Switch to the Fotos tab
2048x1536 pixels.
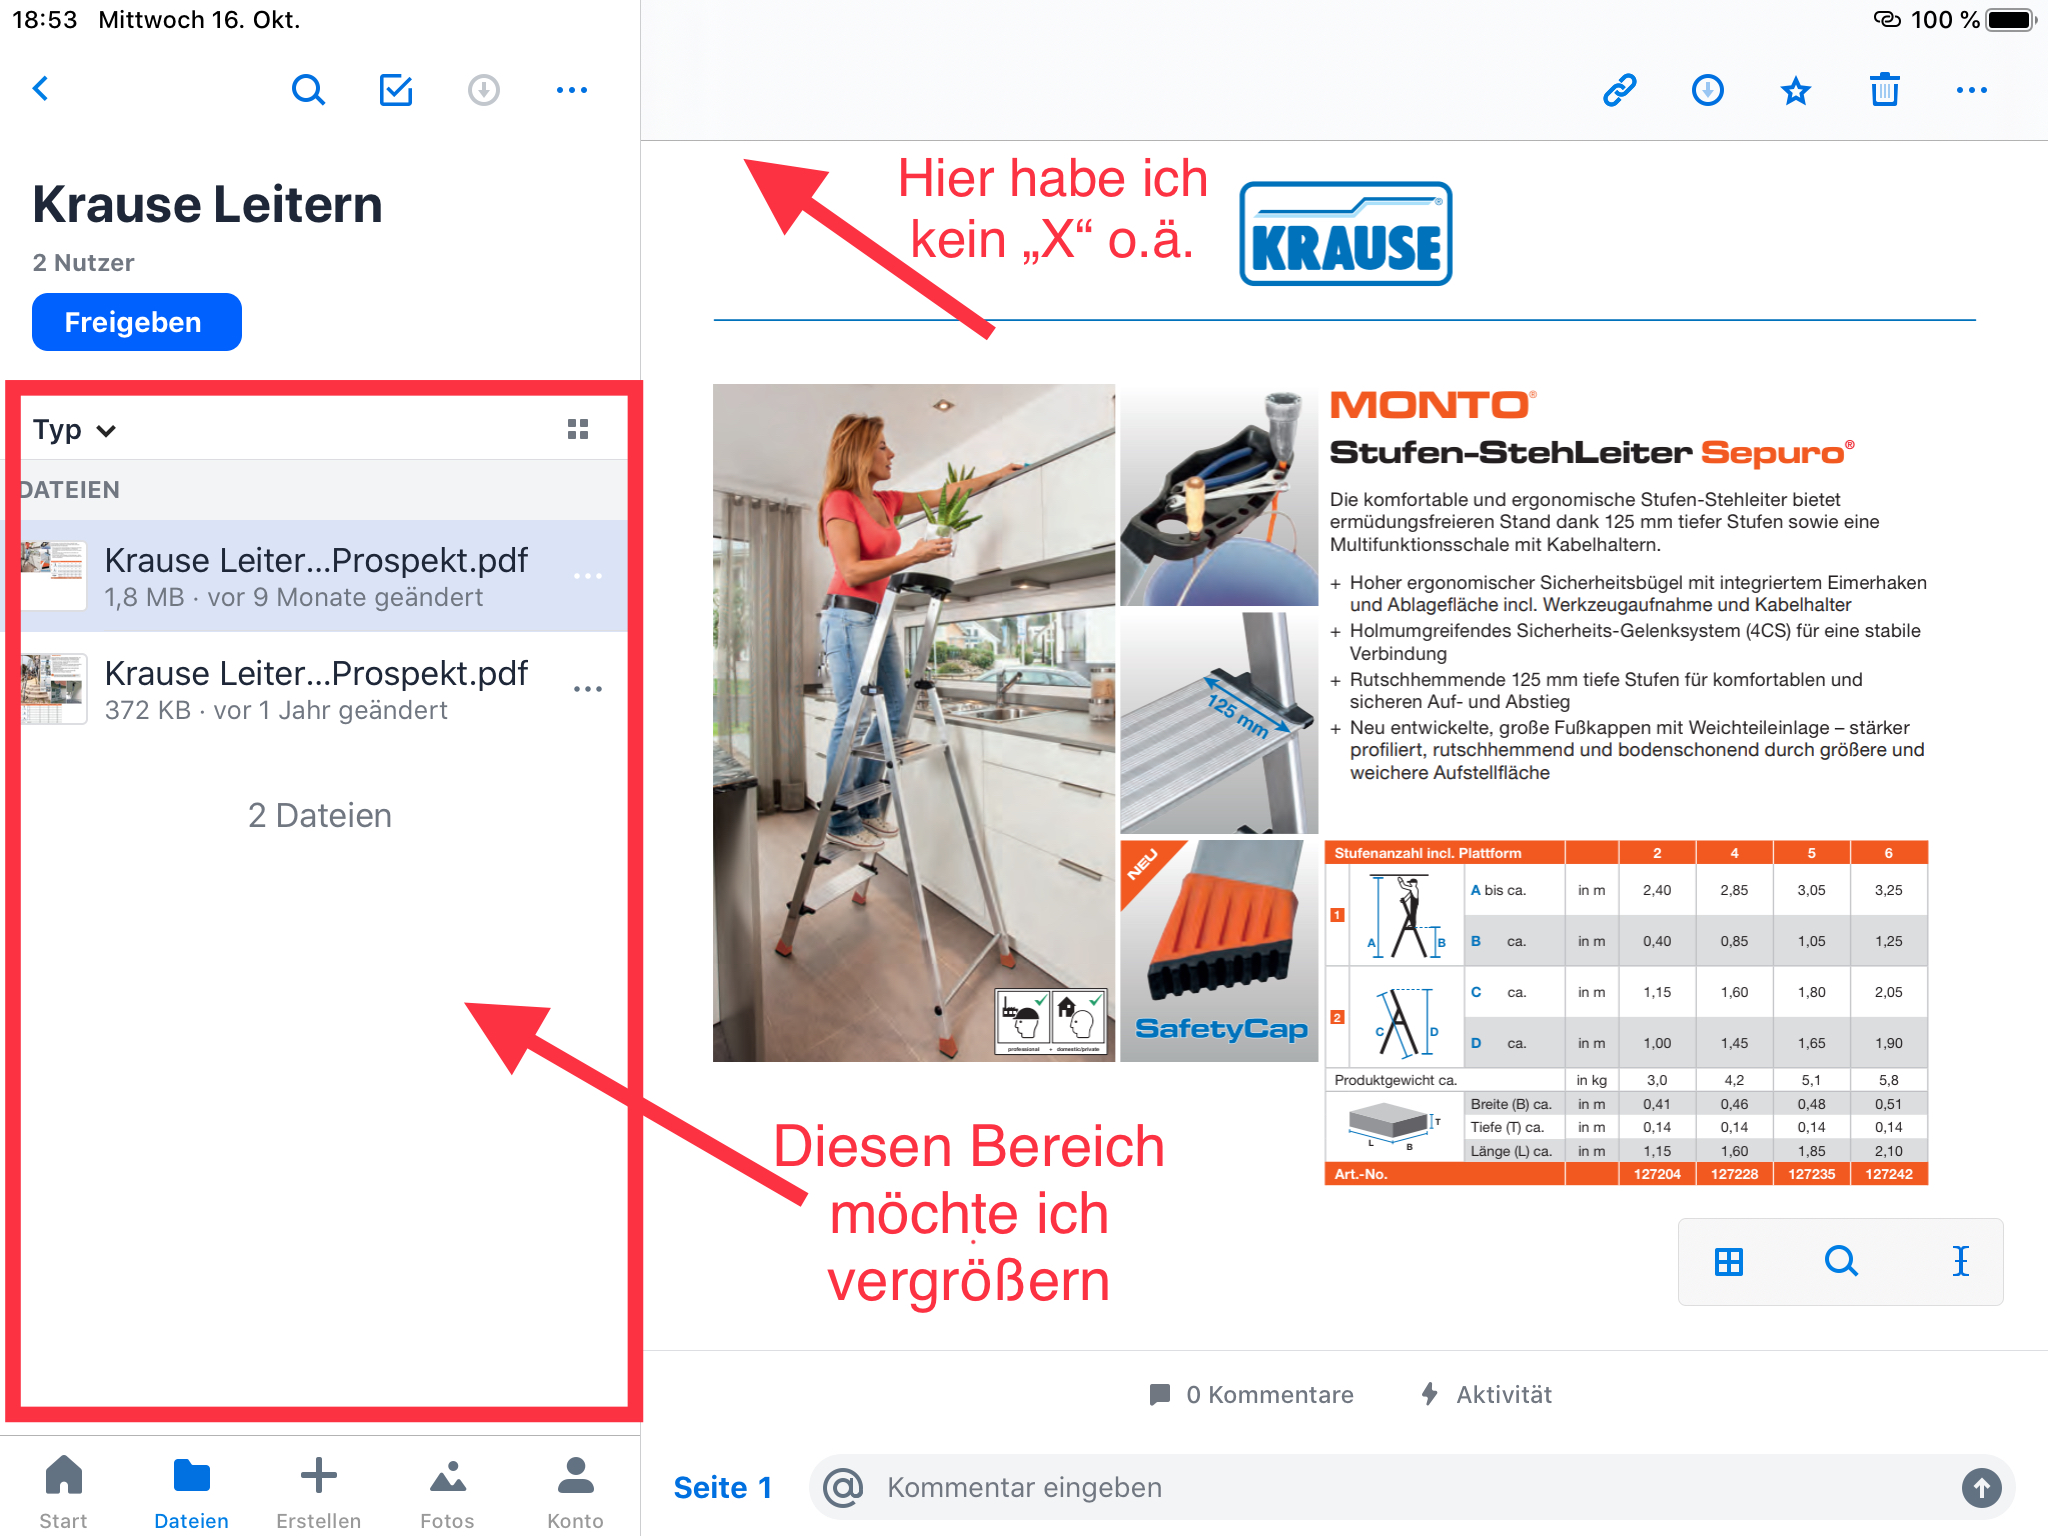(x=447, y=1492)
